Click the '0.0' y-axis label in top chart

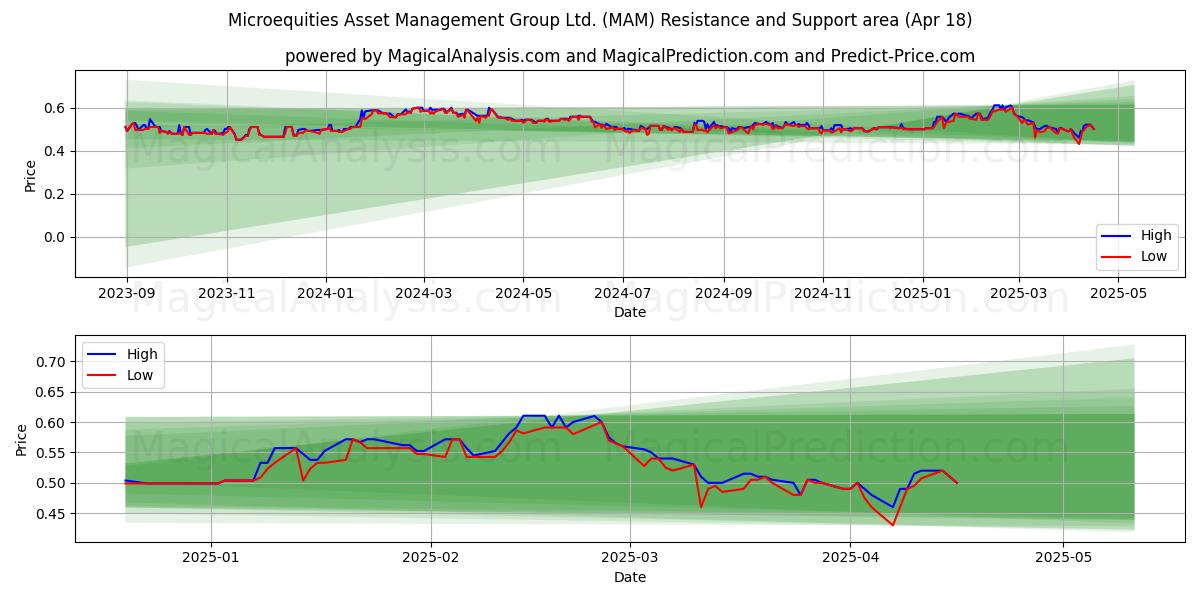pos(56,237)
